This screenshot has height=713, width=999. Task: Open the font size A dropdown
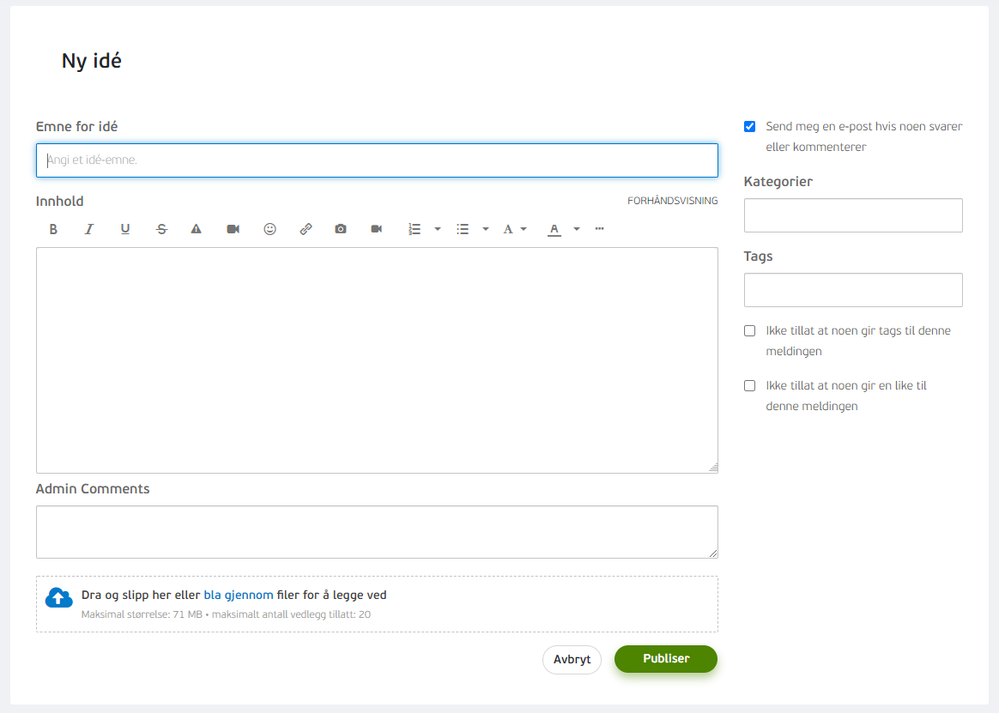coord(515,229)
